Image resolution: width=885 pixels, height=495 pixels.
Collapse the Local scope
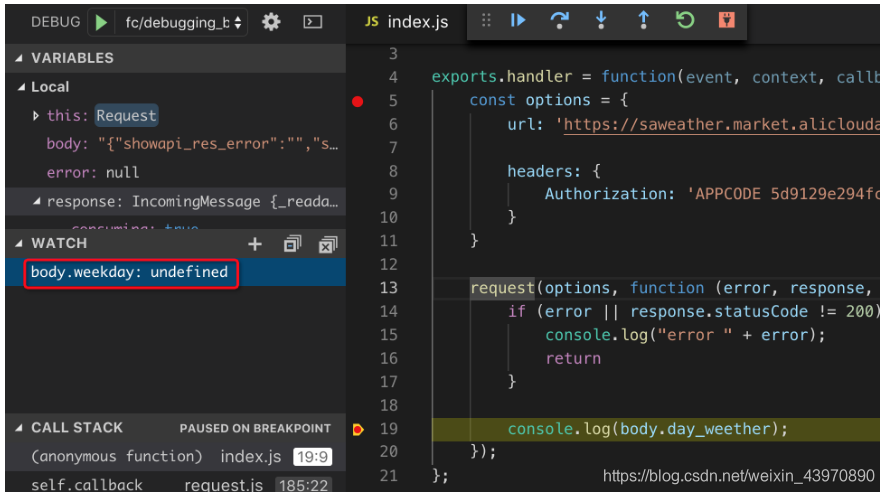click(x=21, y=87)
